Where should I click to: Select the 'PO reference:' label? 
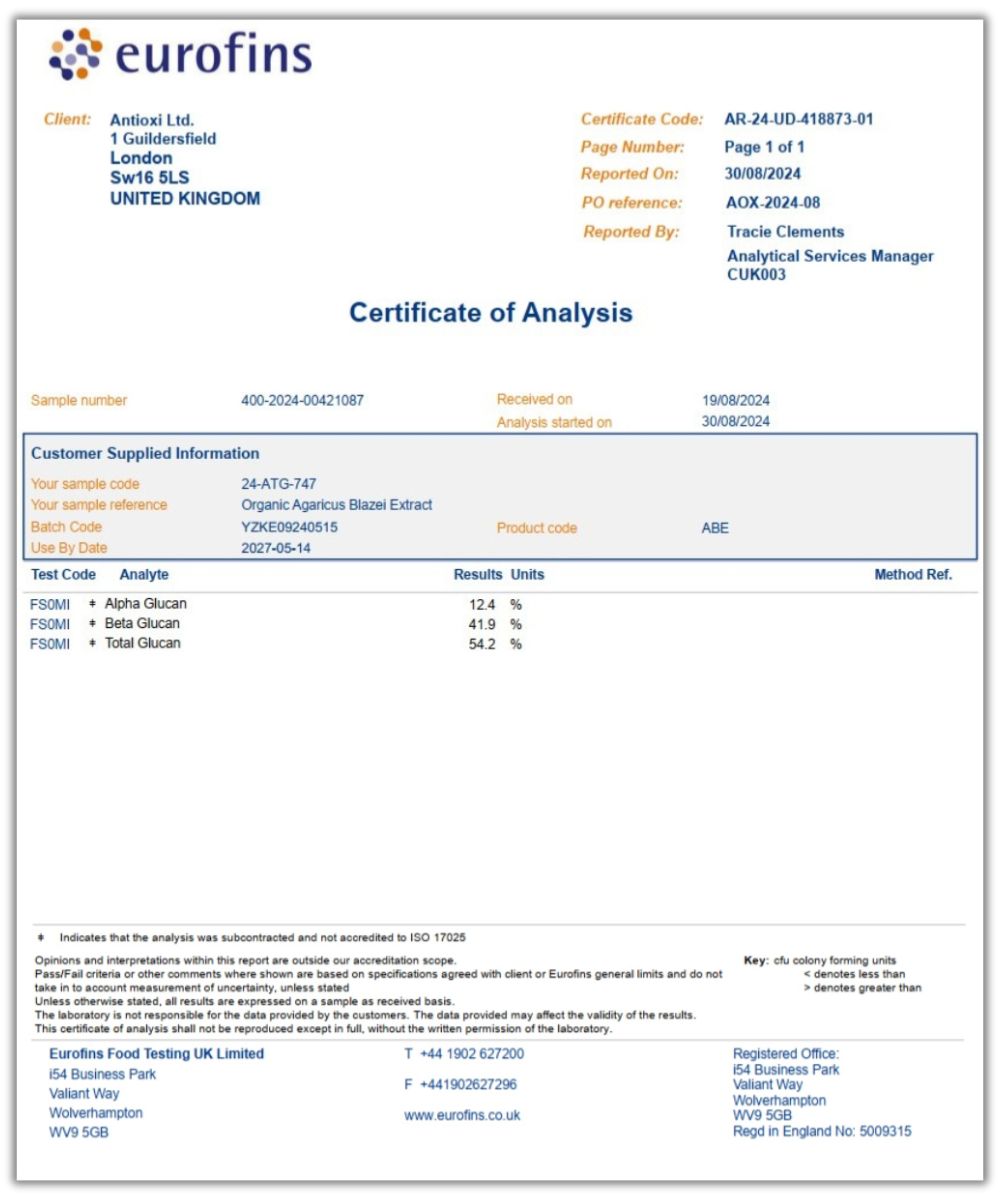[632, 203]
